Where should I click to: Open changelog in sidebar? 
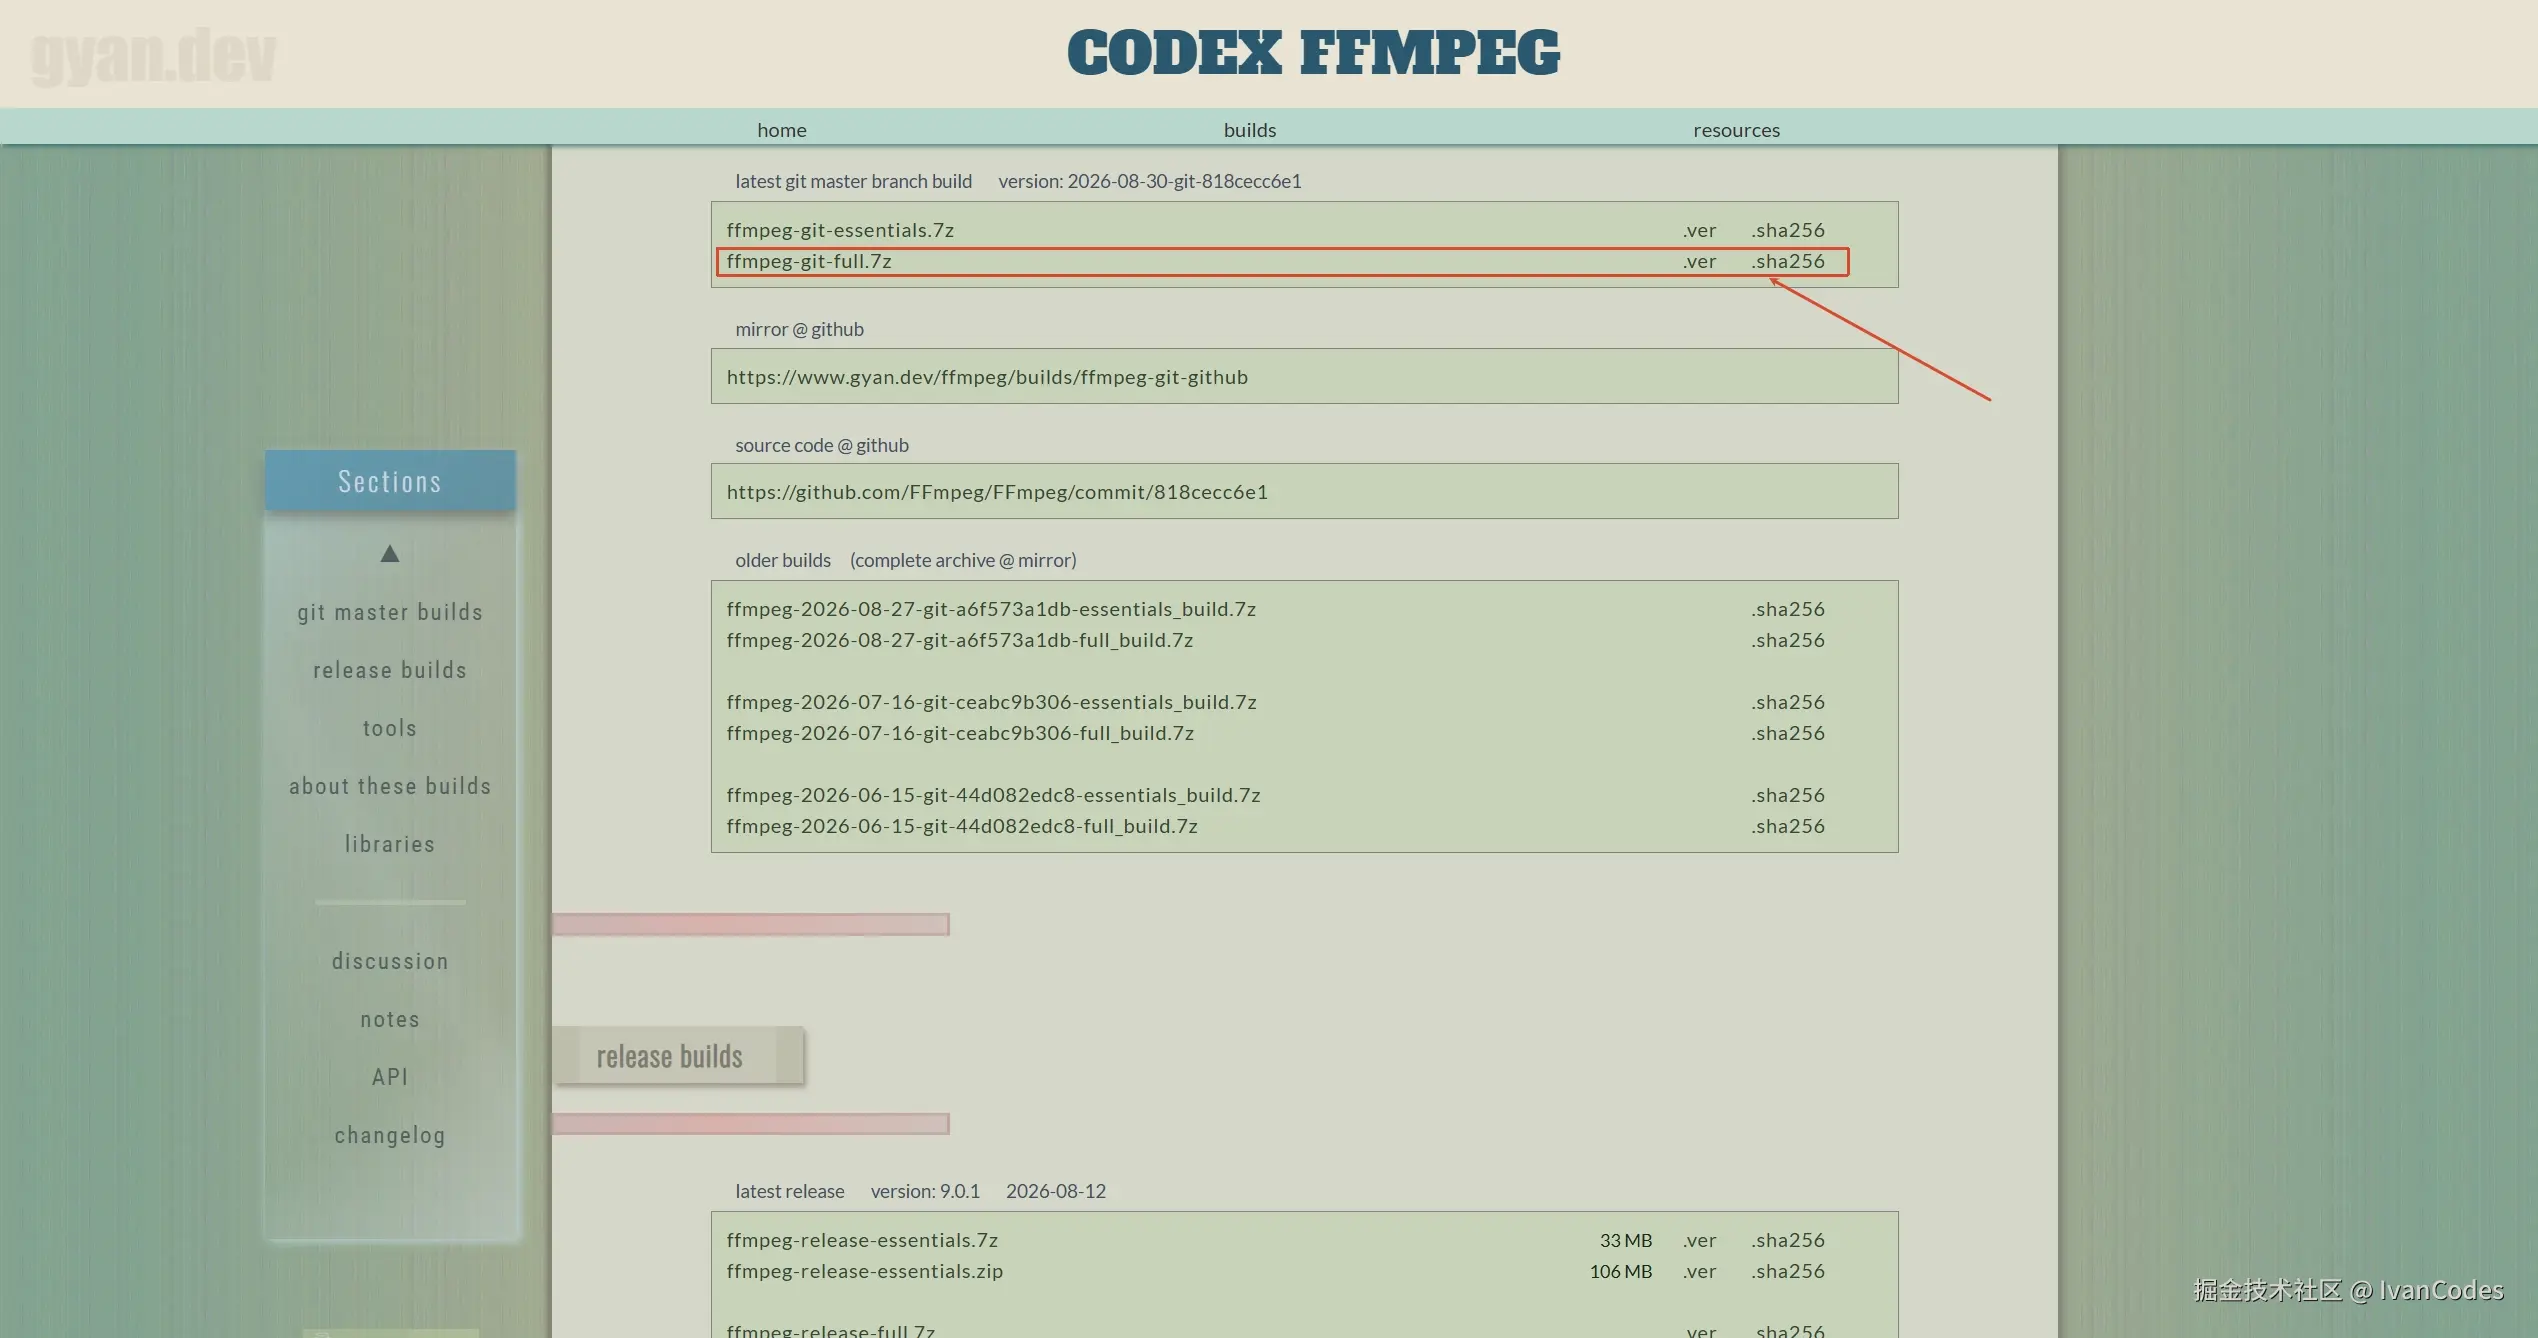(x=390, y=1135)
